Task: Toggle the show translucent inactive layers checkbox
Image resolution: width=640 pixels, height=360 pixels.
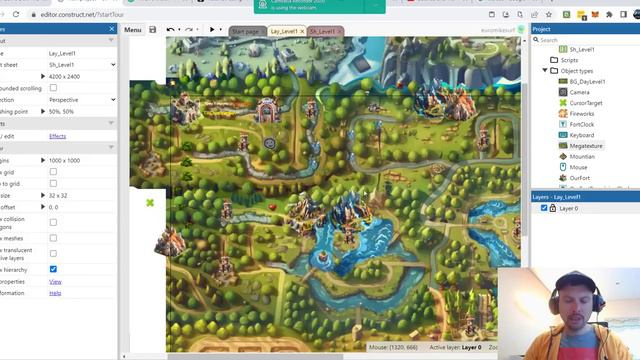Action: click(x=53, y=253)
